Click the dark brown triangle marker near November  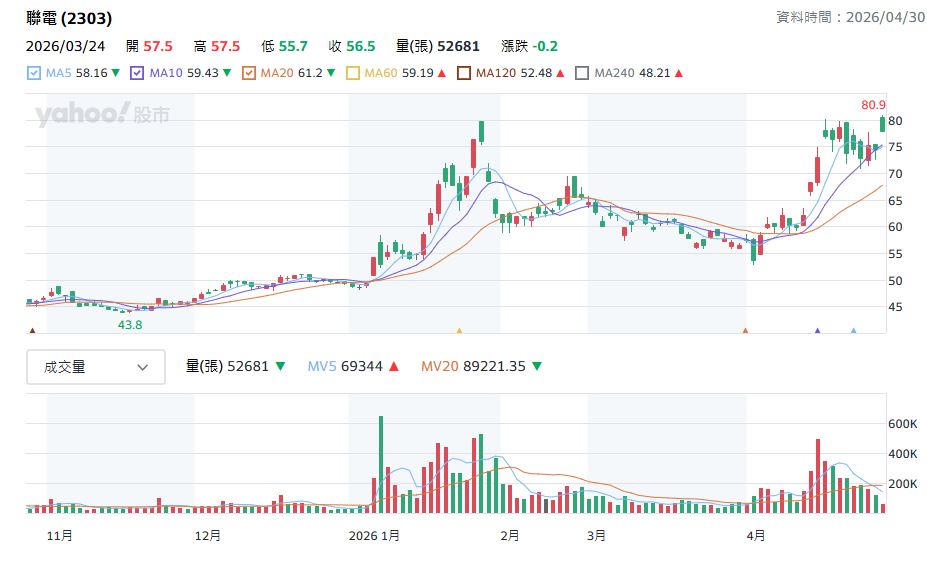33,330
